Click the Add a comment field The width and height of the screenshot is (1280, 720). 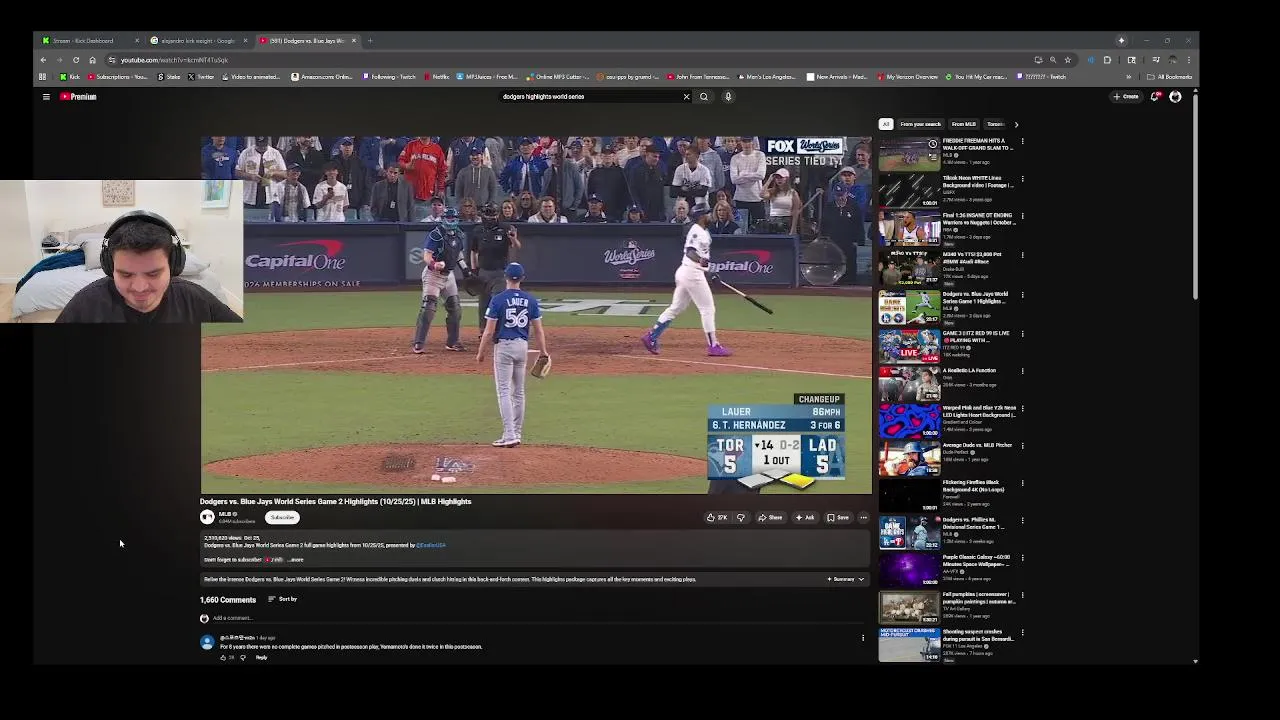538,618
